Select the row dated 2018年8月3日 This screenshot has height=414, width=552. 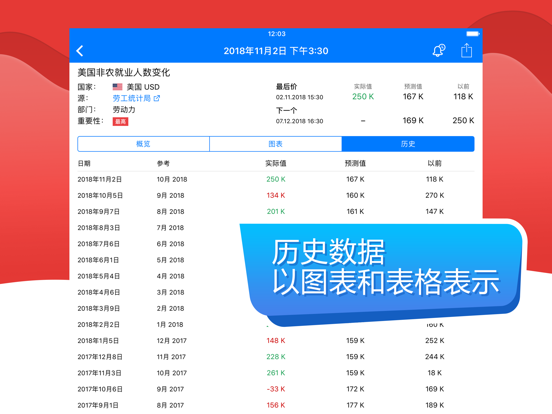pos(276,228)
